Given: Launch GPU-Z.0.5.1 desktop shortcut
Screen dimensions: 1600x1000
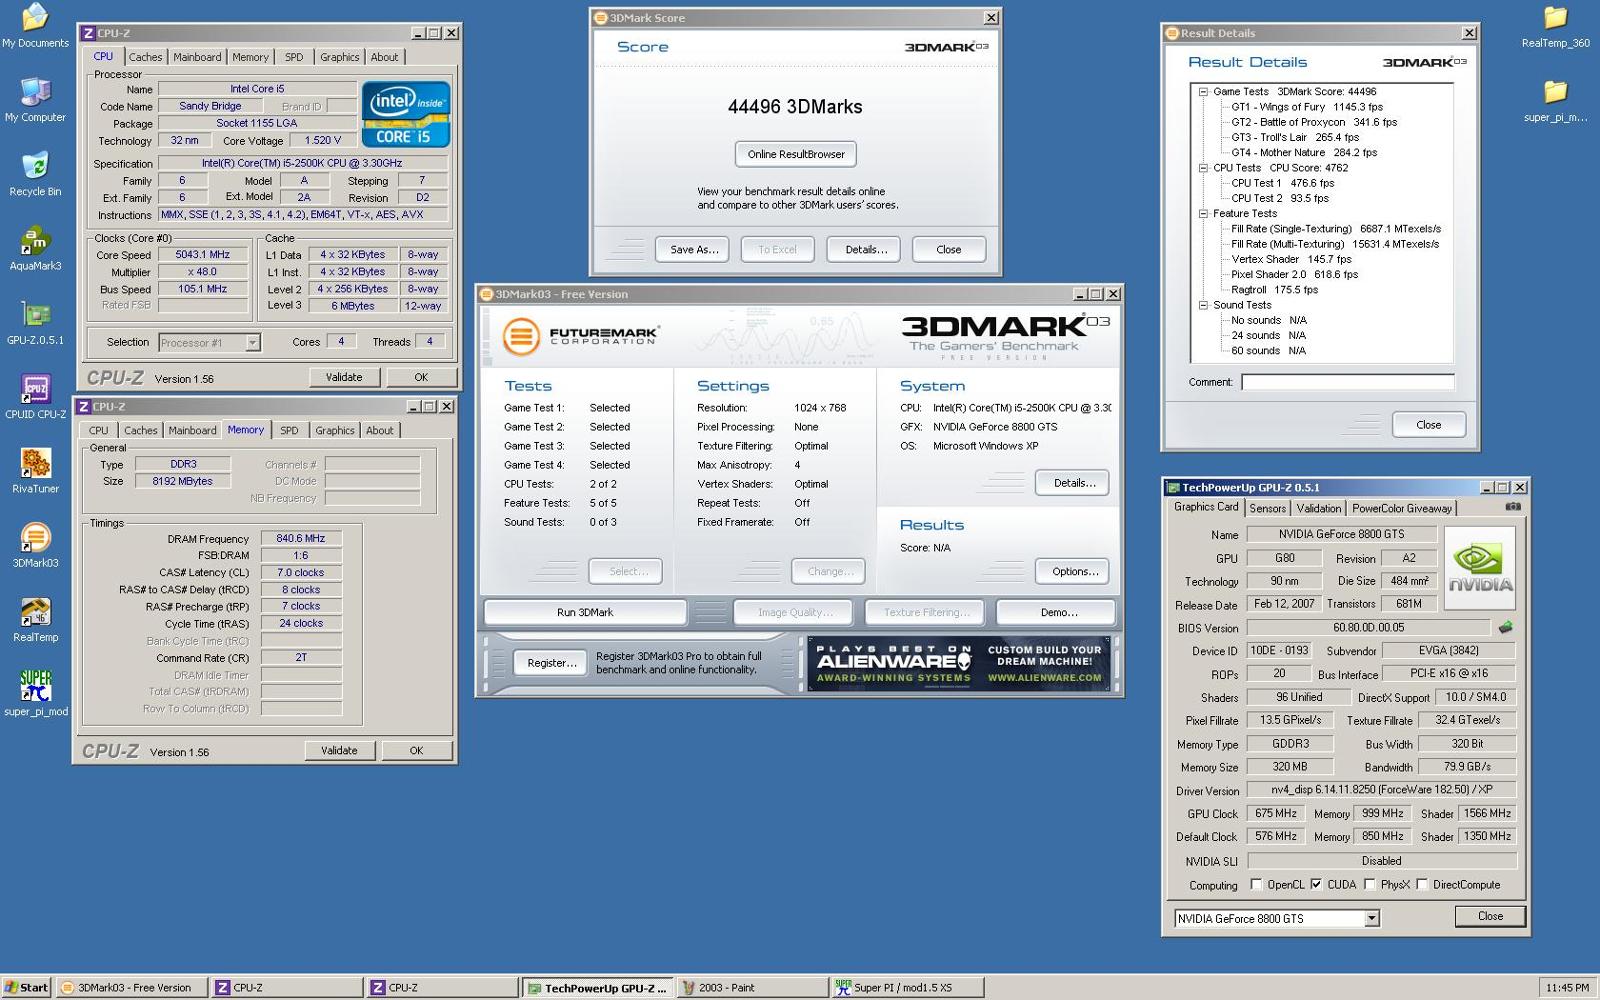Looking at the screenshot, I should point(35,322).
